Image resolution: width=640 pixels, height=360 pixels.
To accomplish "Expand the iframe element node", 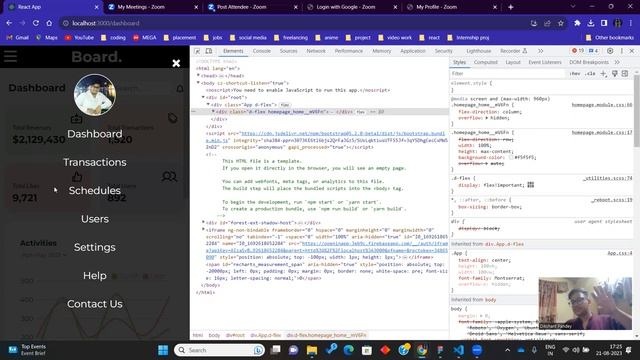I will [203, 230].
